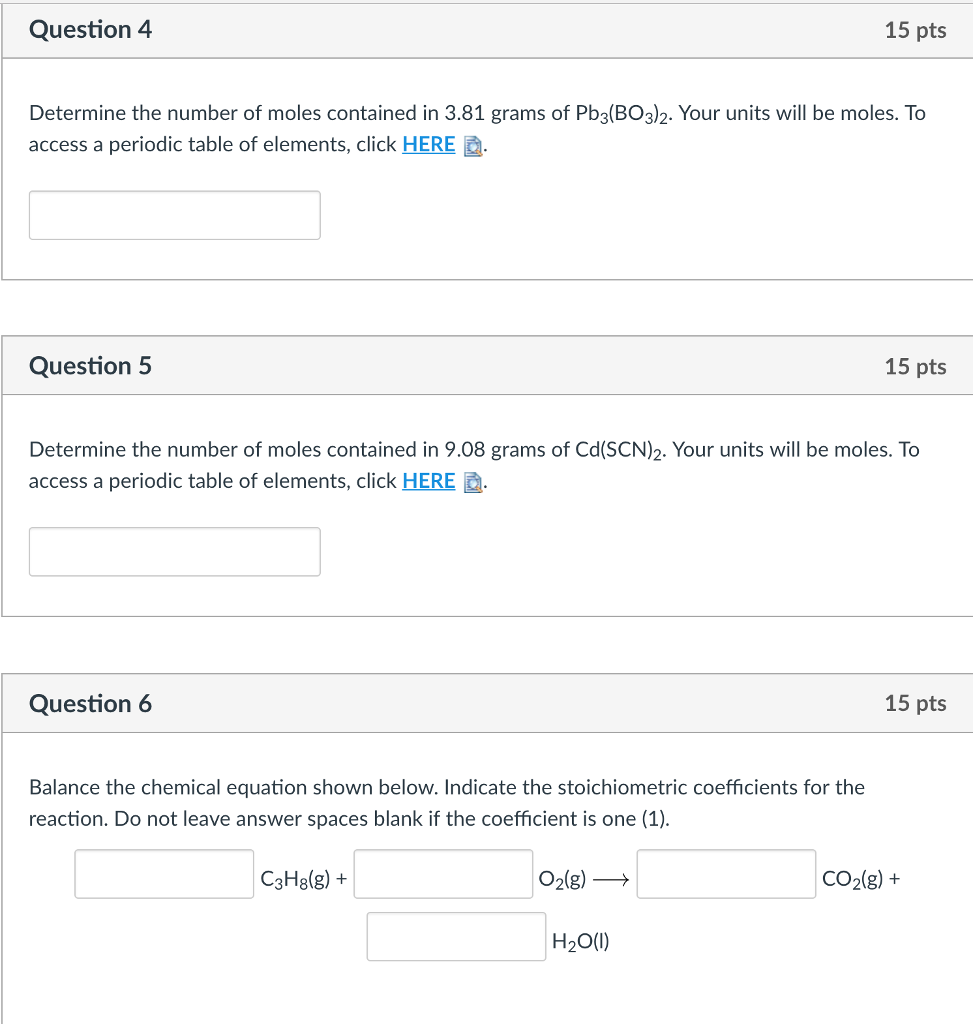Screen dimensions: 973x1024
Task: Click the 15 pts label on Question 6
Action: 916,703
